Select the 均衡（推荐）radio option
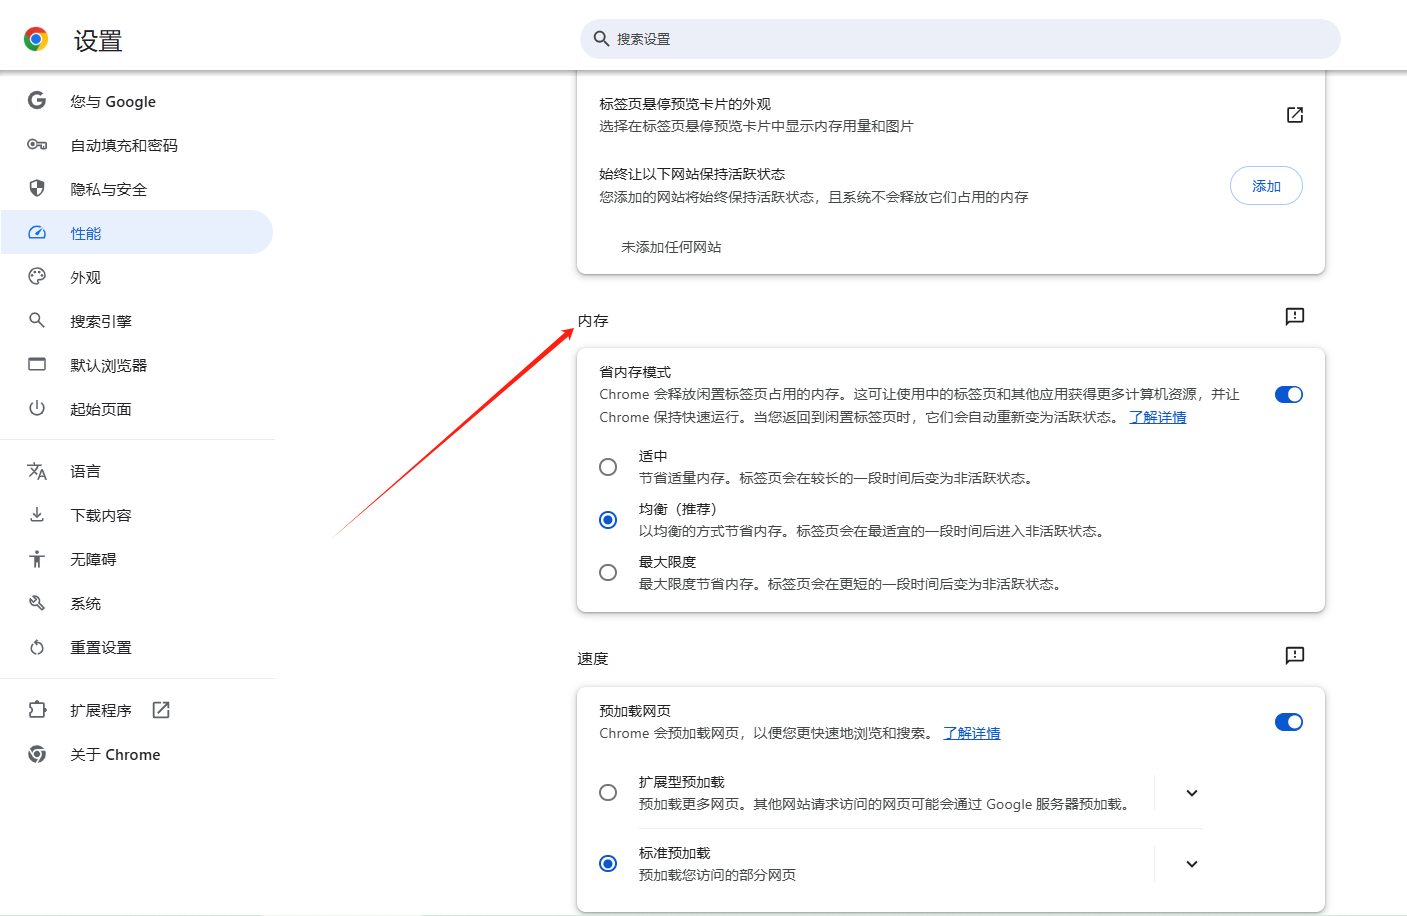Image resolution: width=1407 pixels, height=916 pixels. [608, 520]
